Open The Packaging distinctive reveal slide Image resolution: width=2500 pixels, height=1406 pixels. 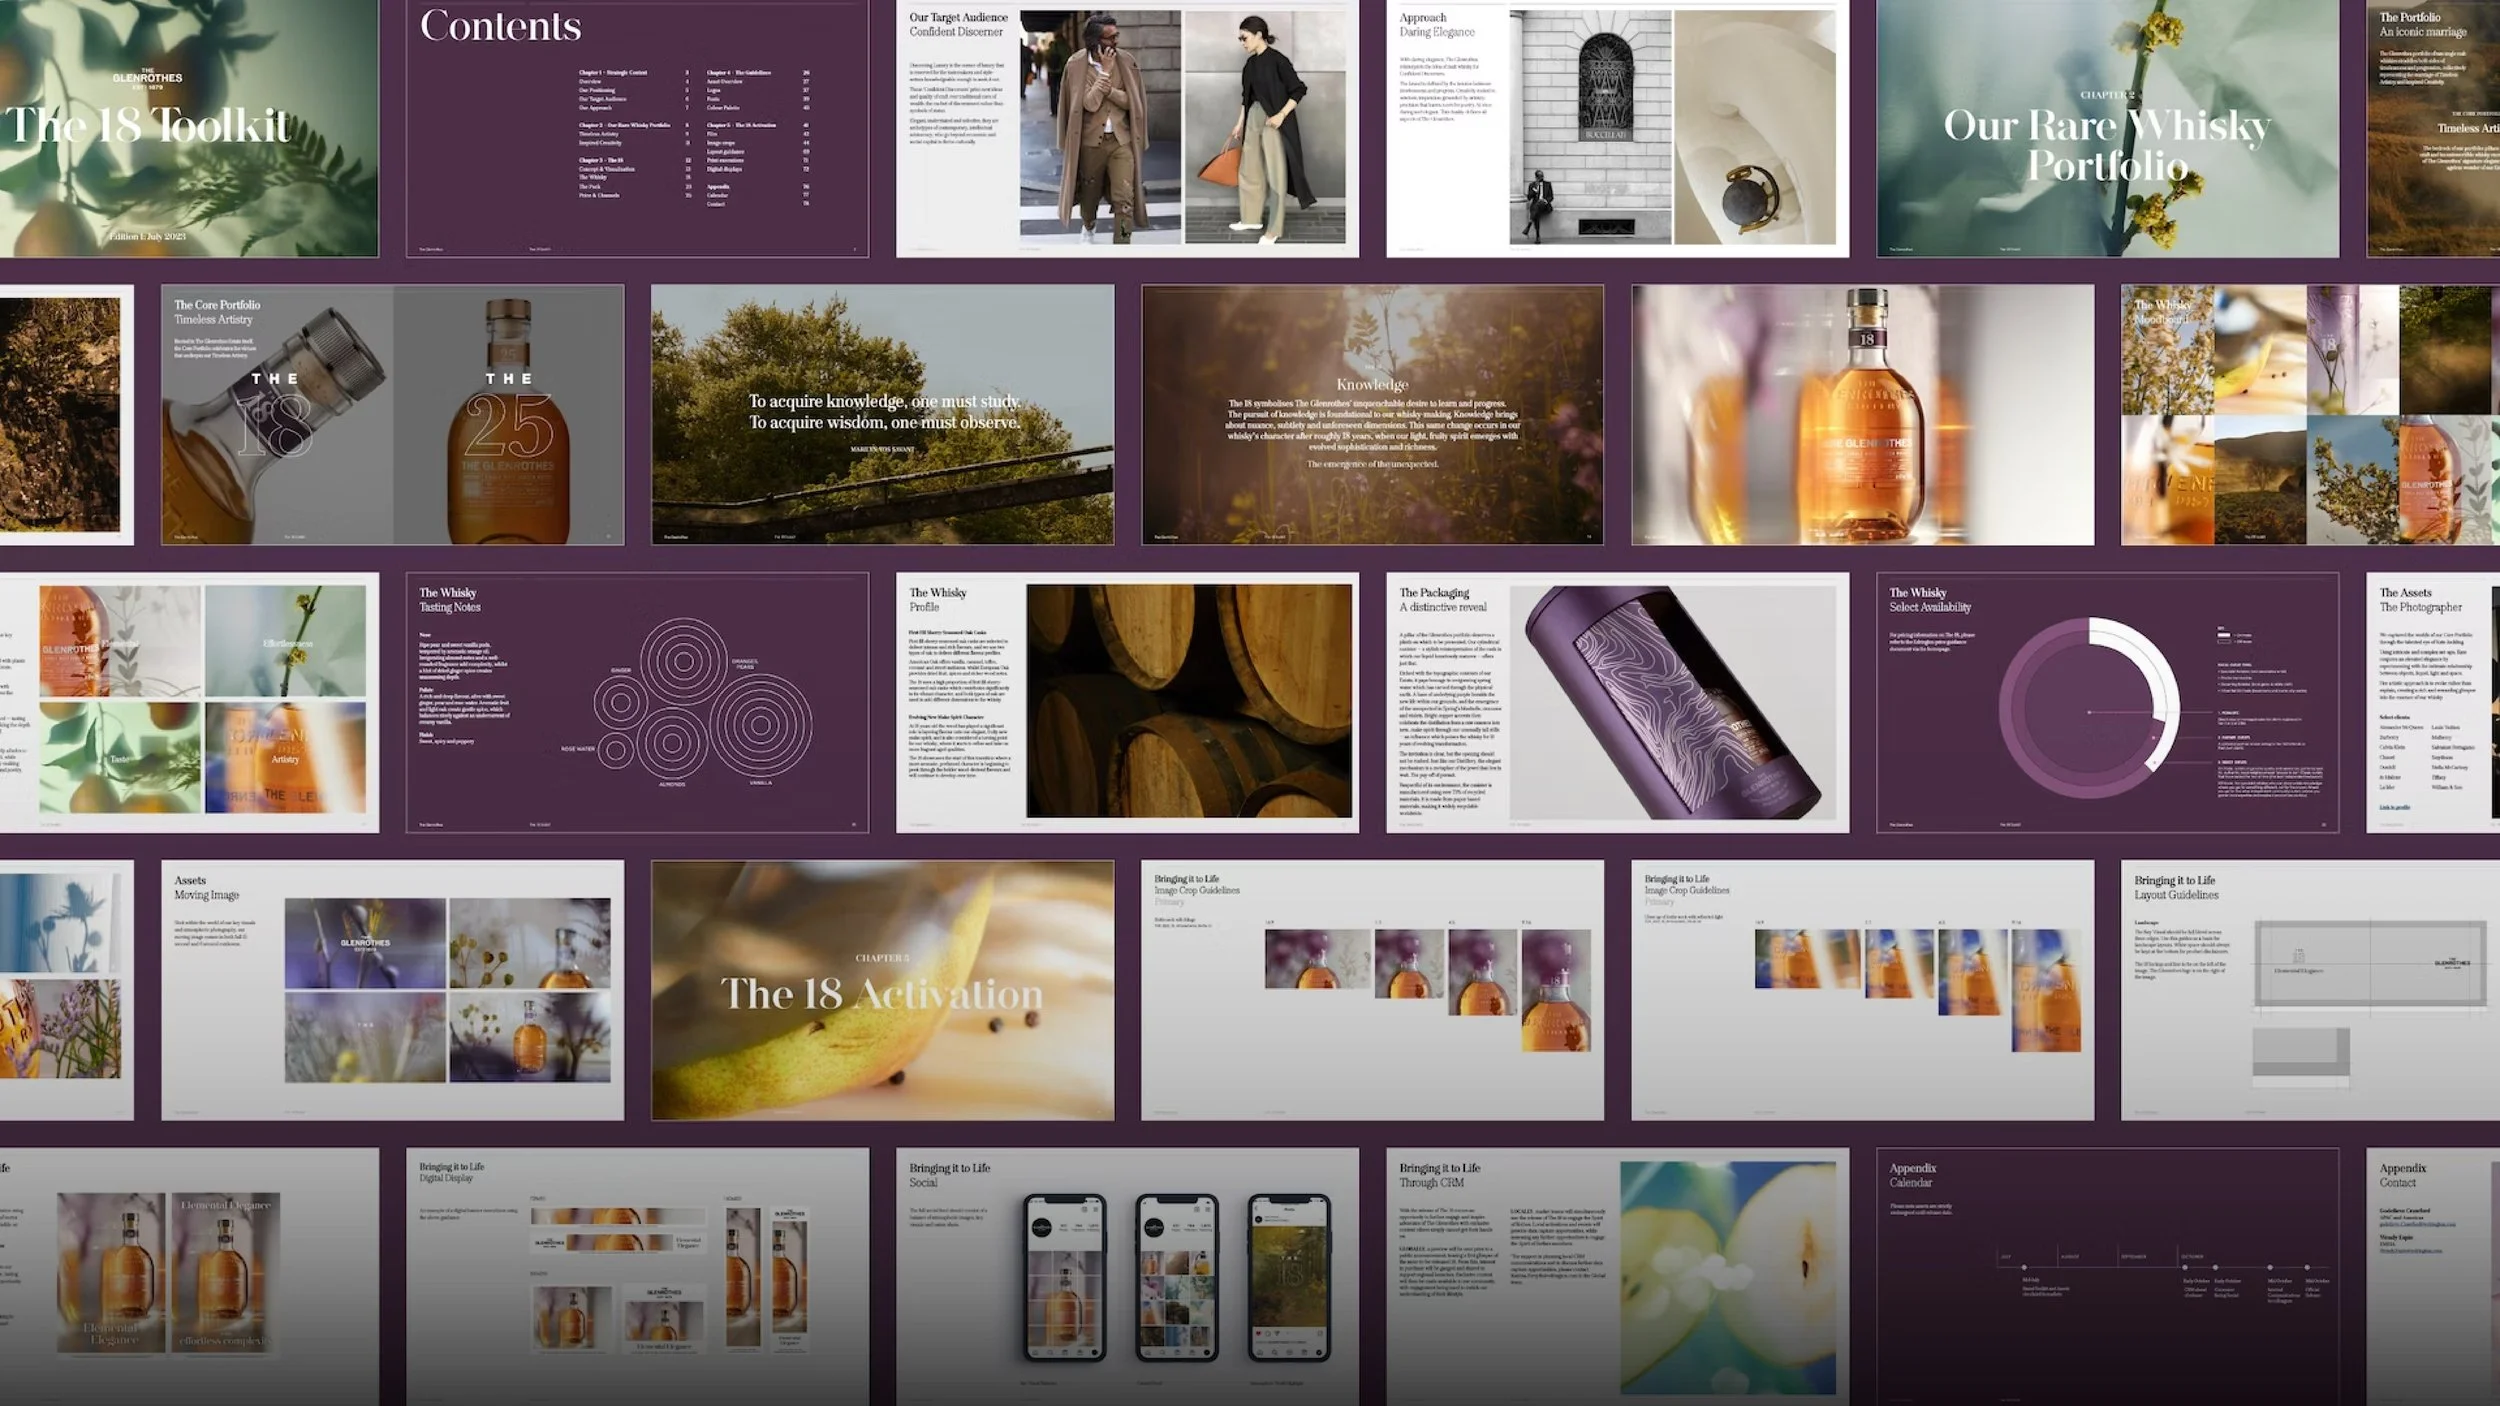coord(1617,702)
